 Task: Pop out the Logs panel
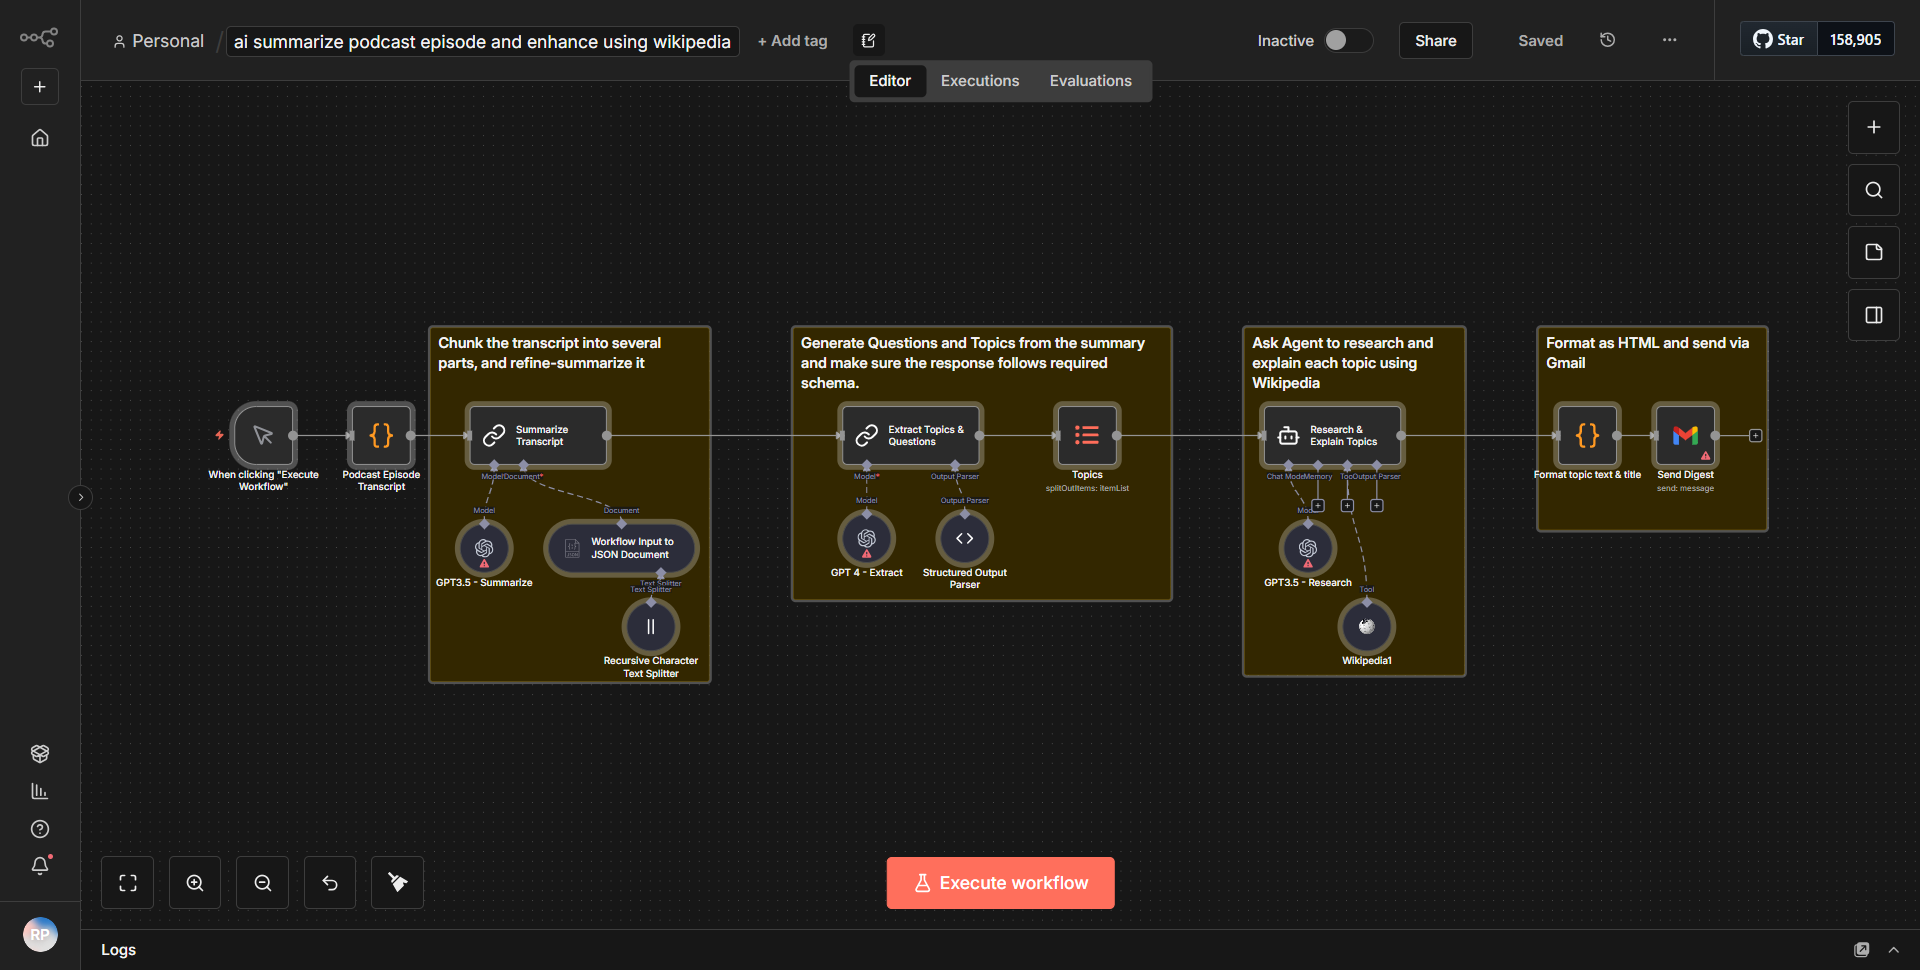click(1861, 950)
